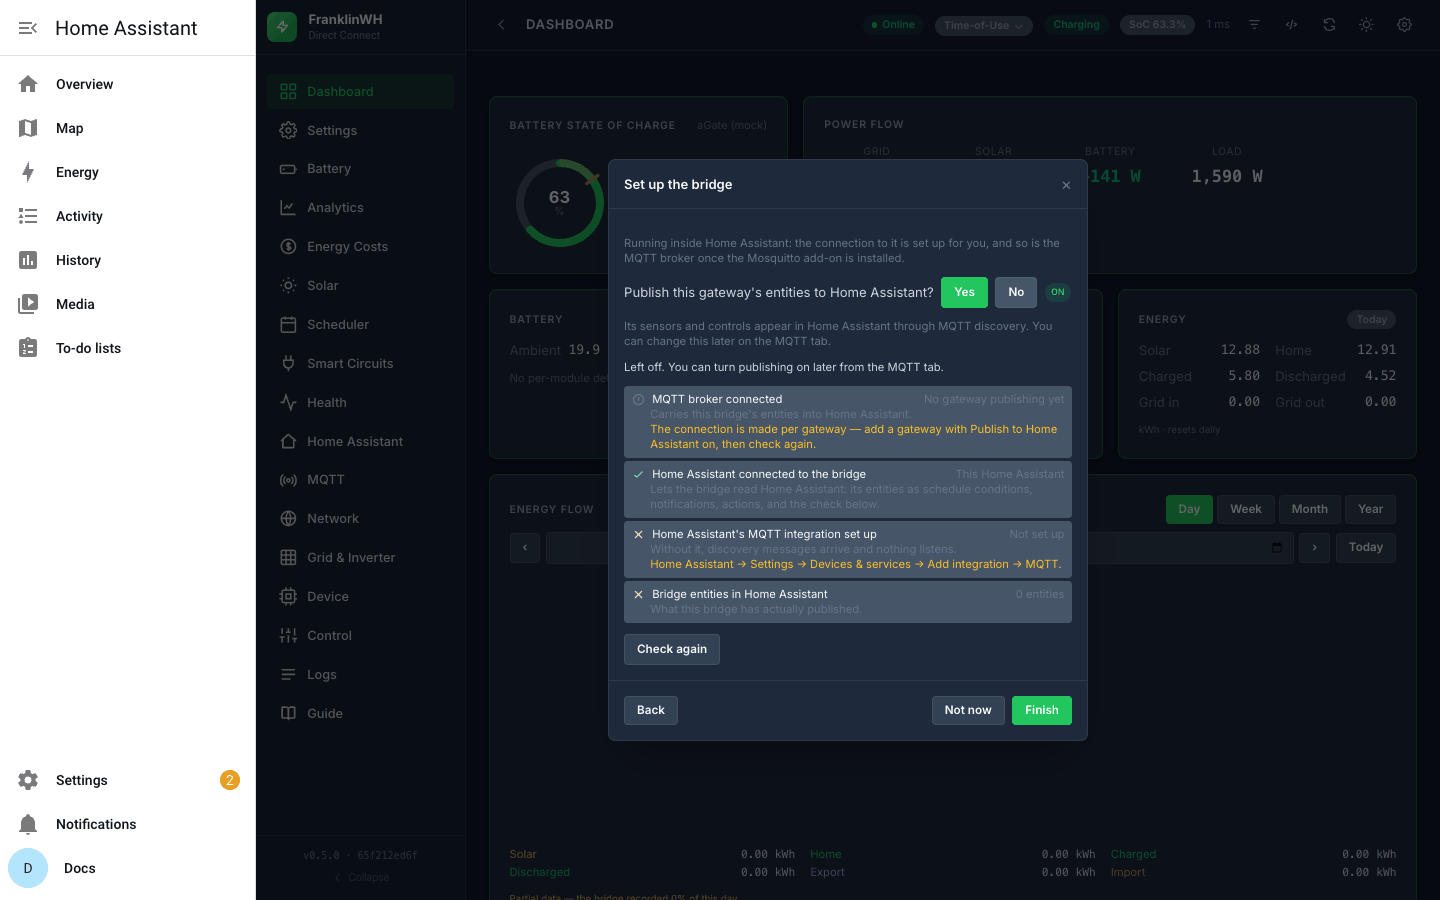Finish the bridge setup
The image size is (1440, 900).
[1042, 710]
